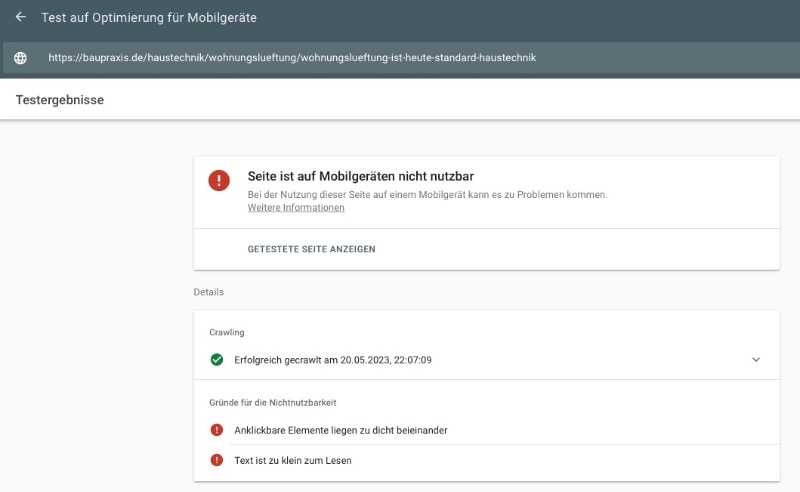Open 'Anklickbare Elemente liegen zu dicht beieinander' issue
The width and height of the screenshot is (800, 492).
click(x=487, y=430)
